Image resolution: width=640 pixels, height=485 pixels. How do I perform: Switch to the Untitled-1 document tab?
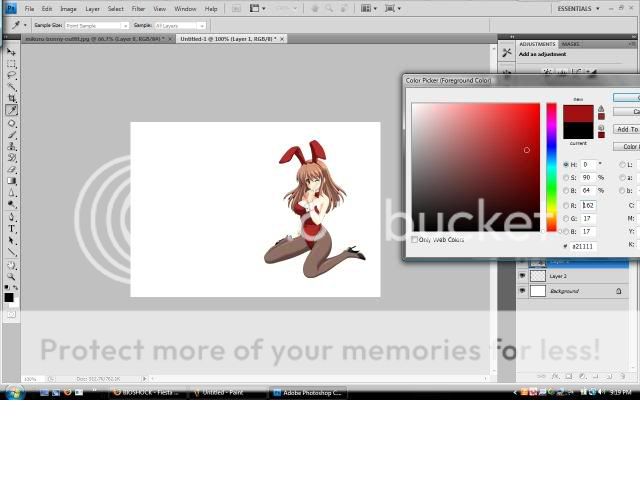tap(229, 39)
